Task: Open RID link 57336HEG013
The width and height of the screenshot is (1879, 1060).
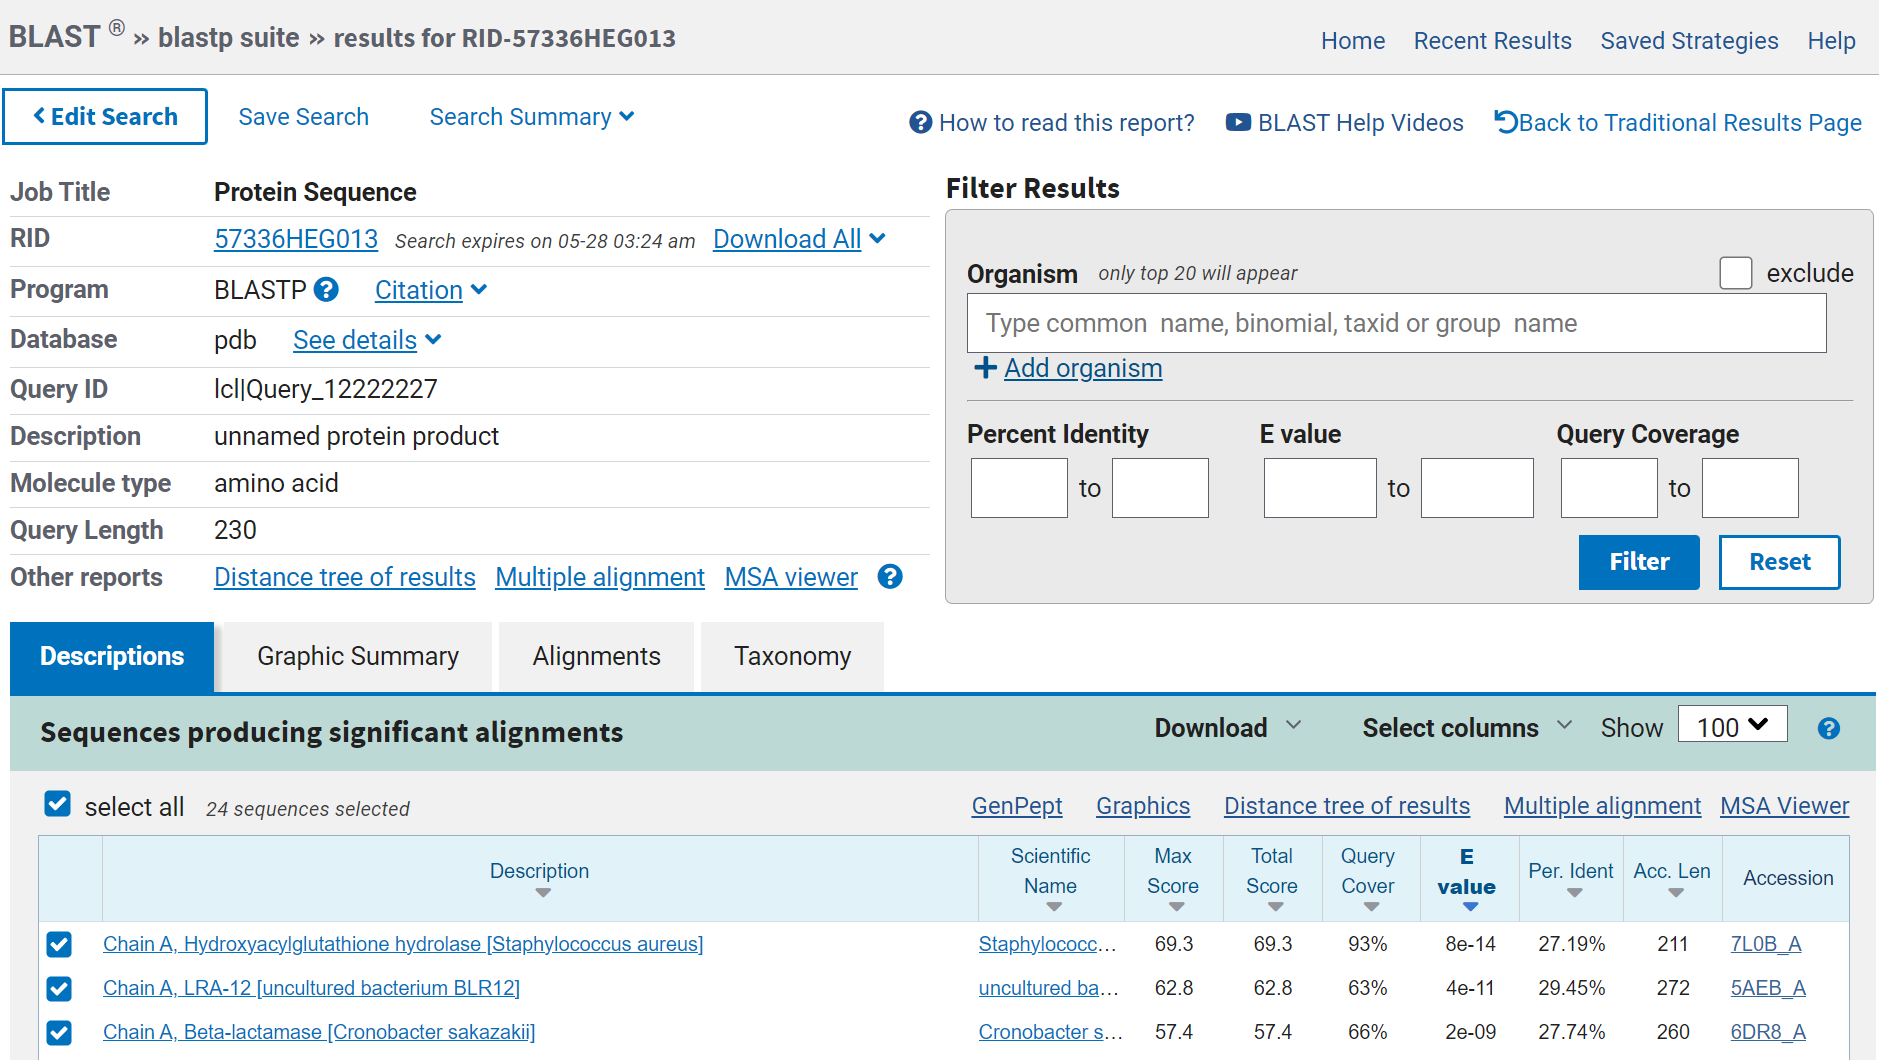Action: tap(296, 239)
